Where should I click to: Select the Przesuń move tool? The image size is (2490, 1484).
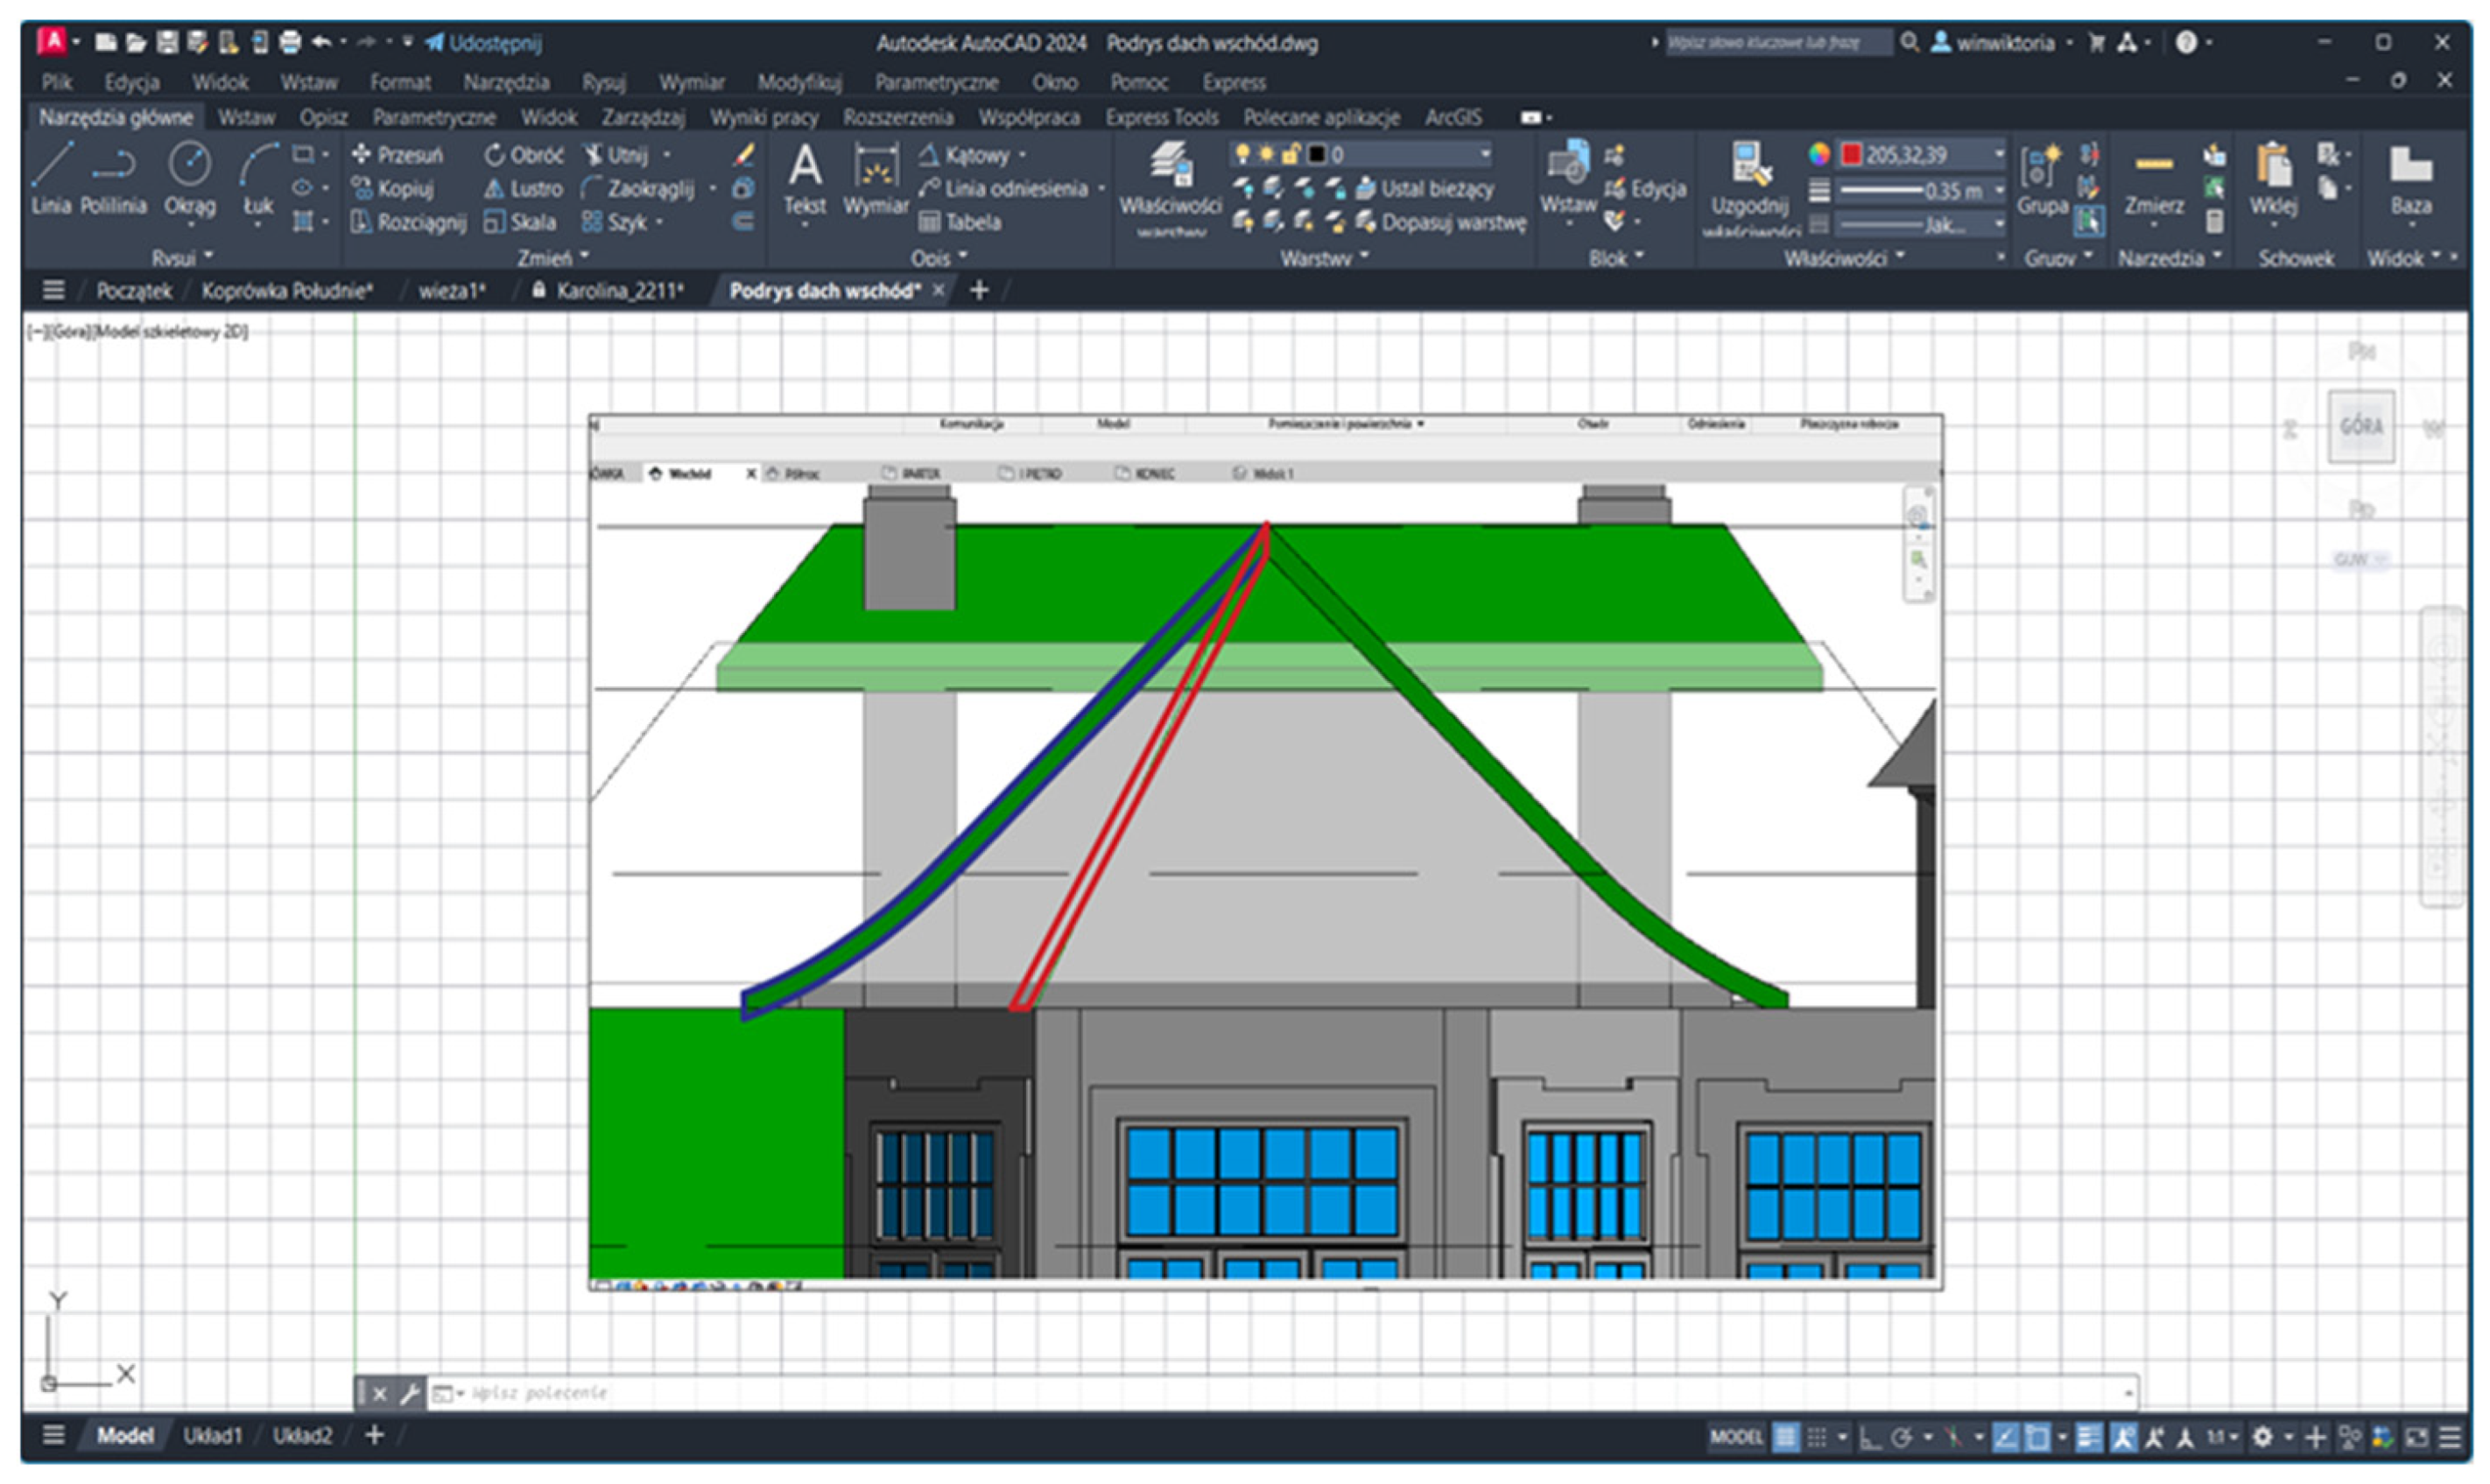click(x=398, y=155)
